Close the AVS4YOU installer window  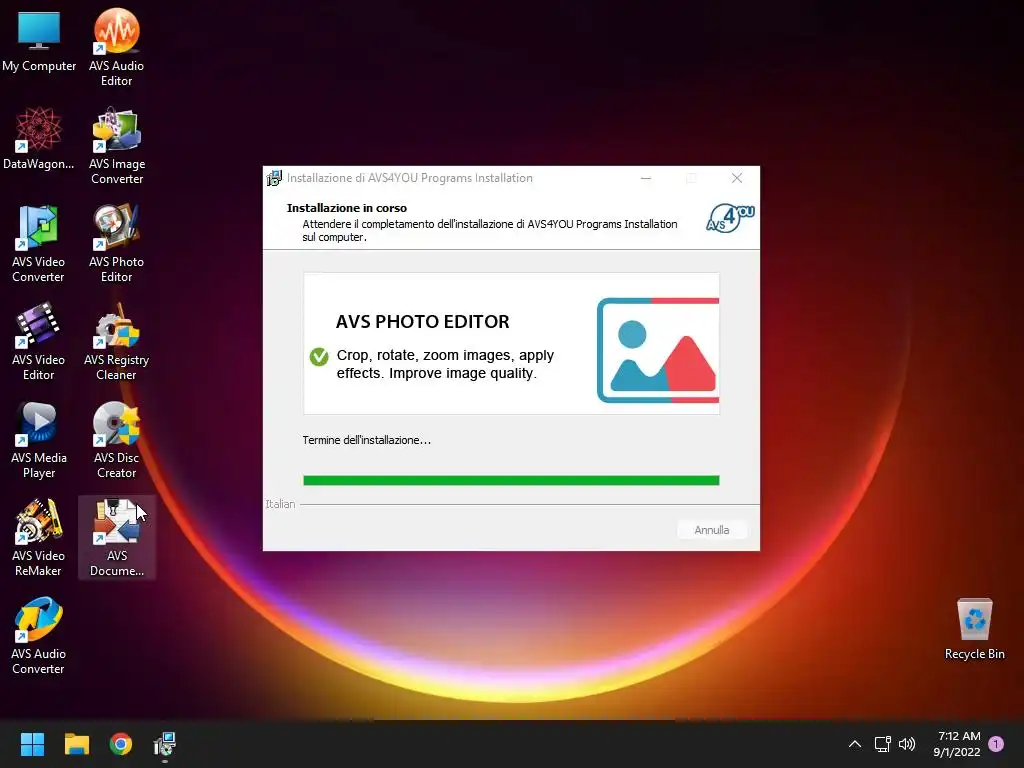point(737,178)
